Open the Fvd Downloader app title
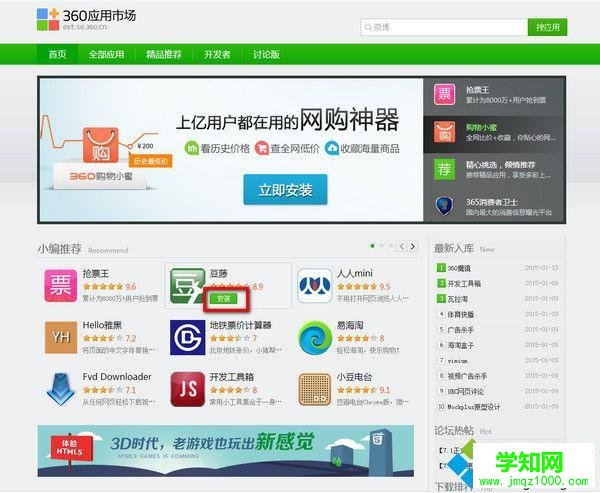600x493 pixels. click(x=117, y=377)
